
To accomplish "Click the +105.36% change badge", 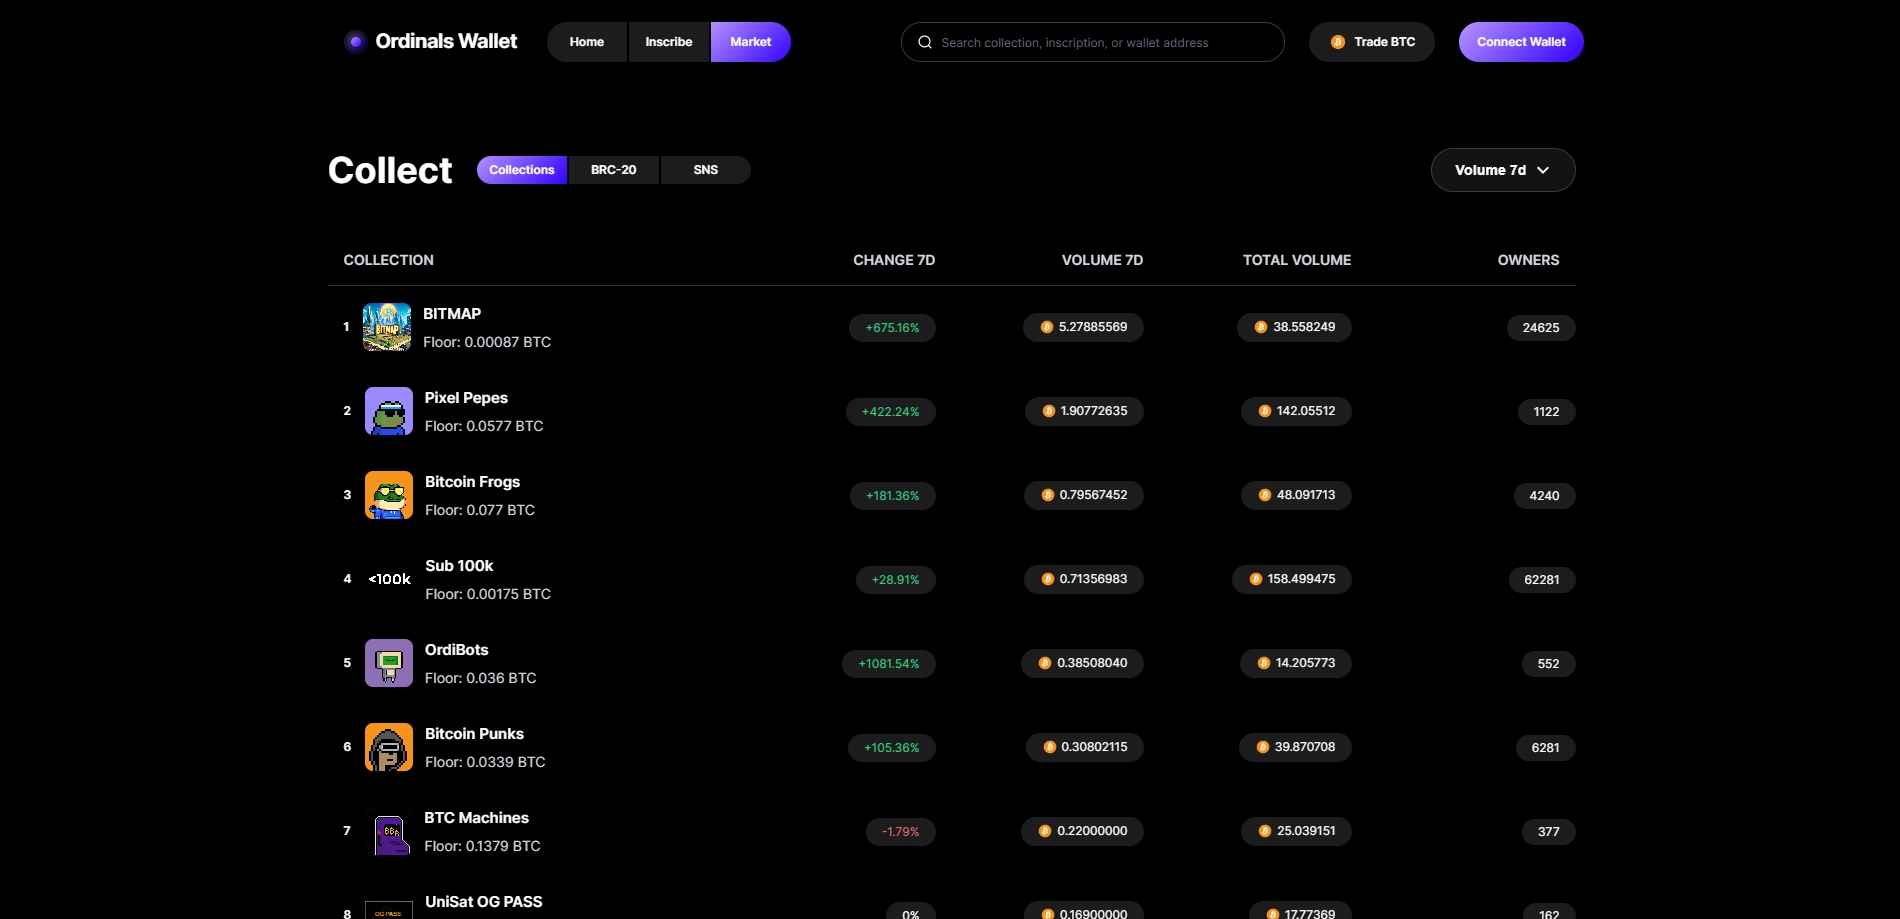I will click(x=892, y=747).
